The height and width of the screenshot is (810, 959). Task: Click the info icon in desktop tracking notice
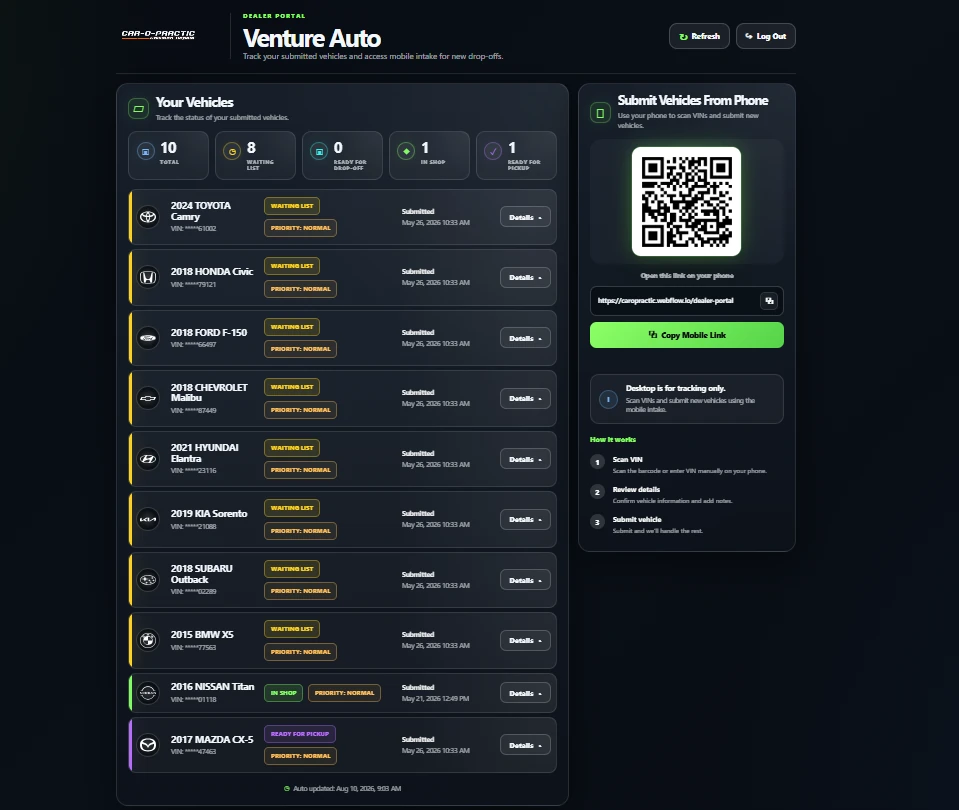[608, 399]
